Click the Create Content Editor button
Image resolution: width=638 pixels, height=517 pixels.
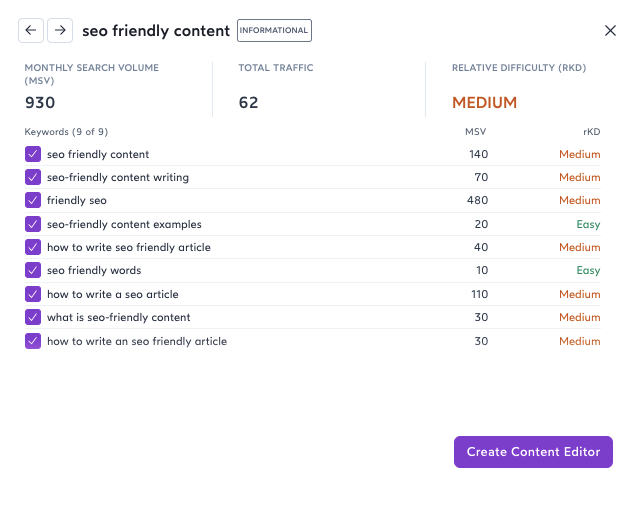point(533,452)
